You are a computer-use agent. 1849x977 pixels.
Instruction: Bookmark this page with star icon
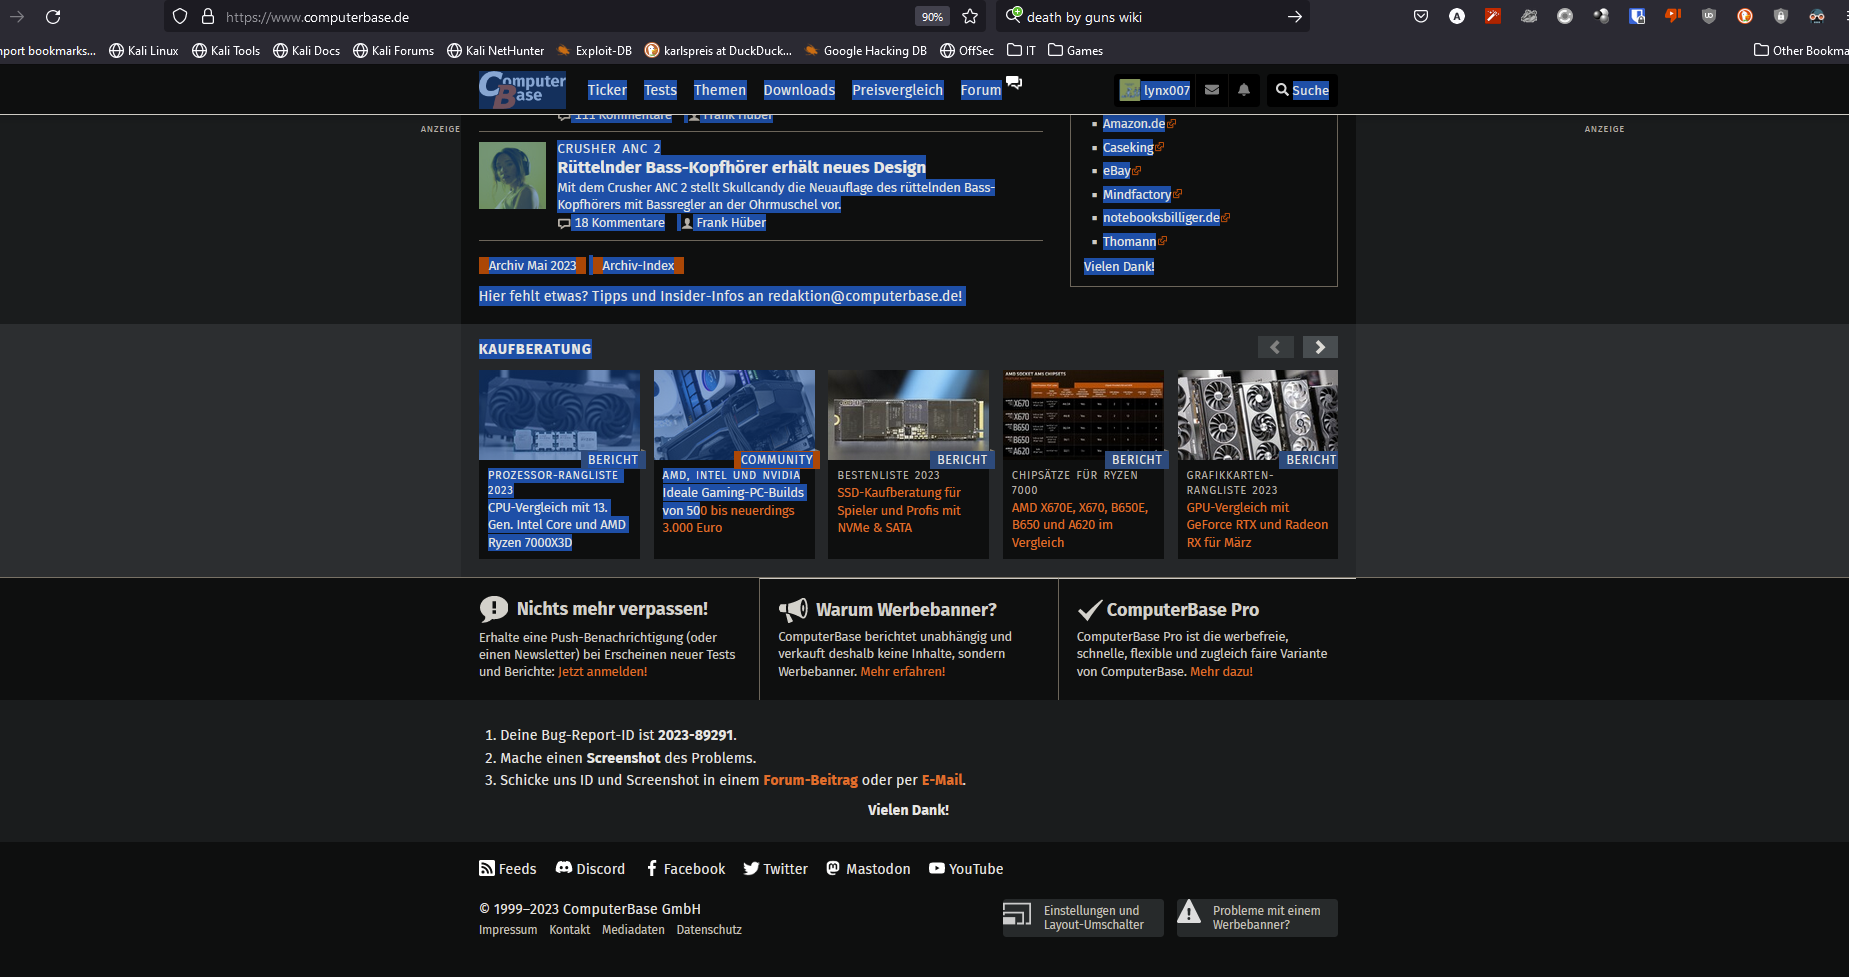970,16
